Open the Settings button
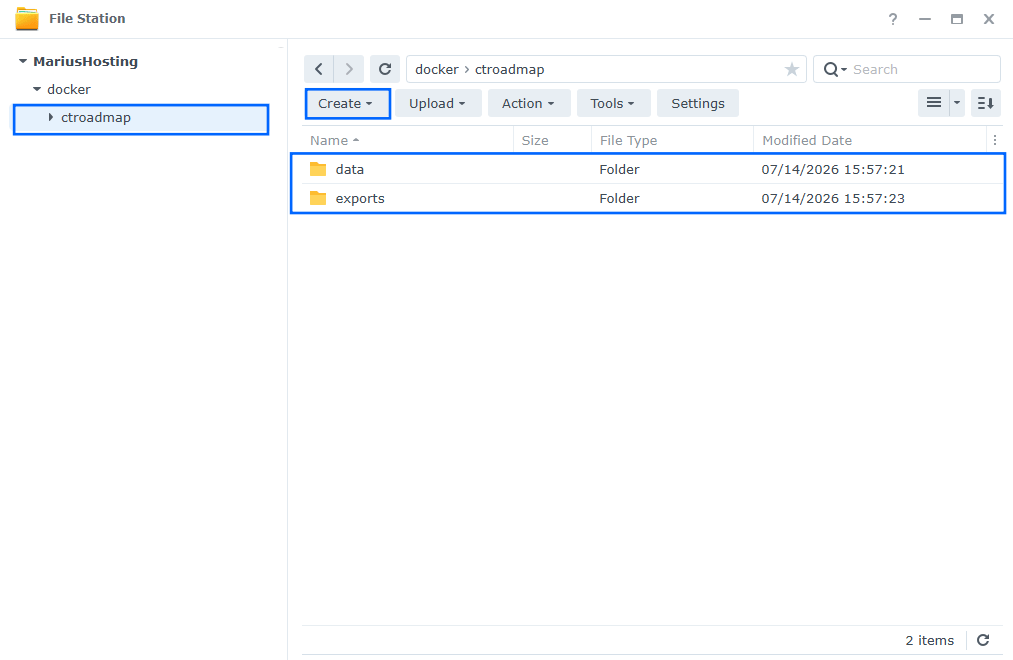Image resolution: width=1013 pixels, height=660 pixels. point(698,103)
